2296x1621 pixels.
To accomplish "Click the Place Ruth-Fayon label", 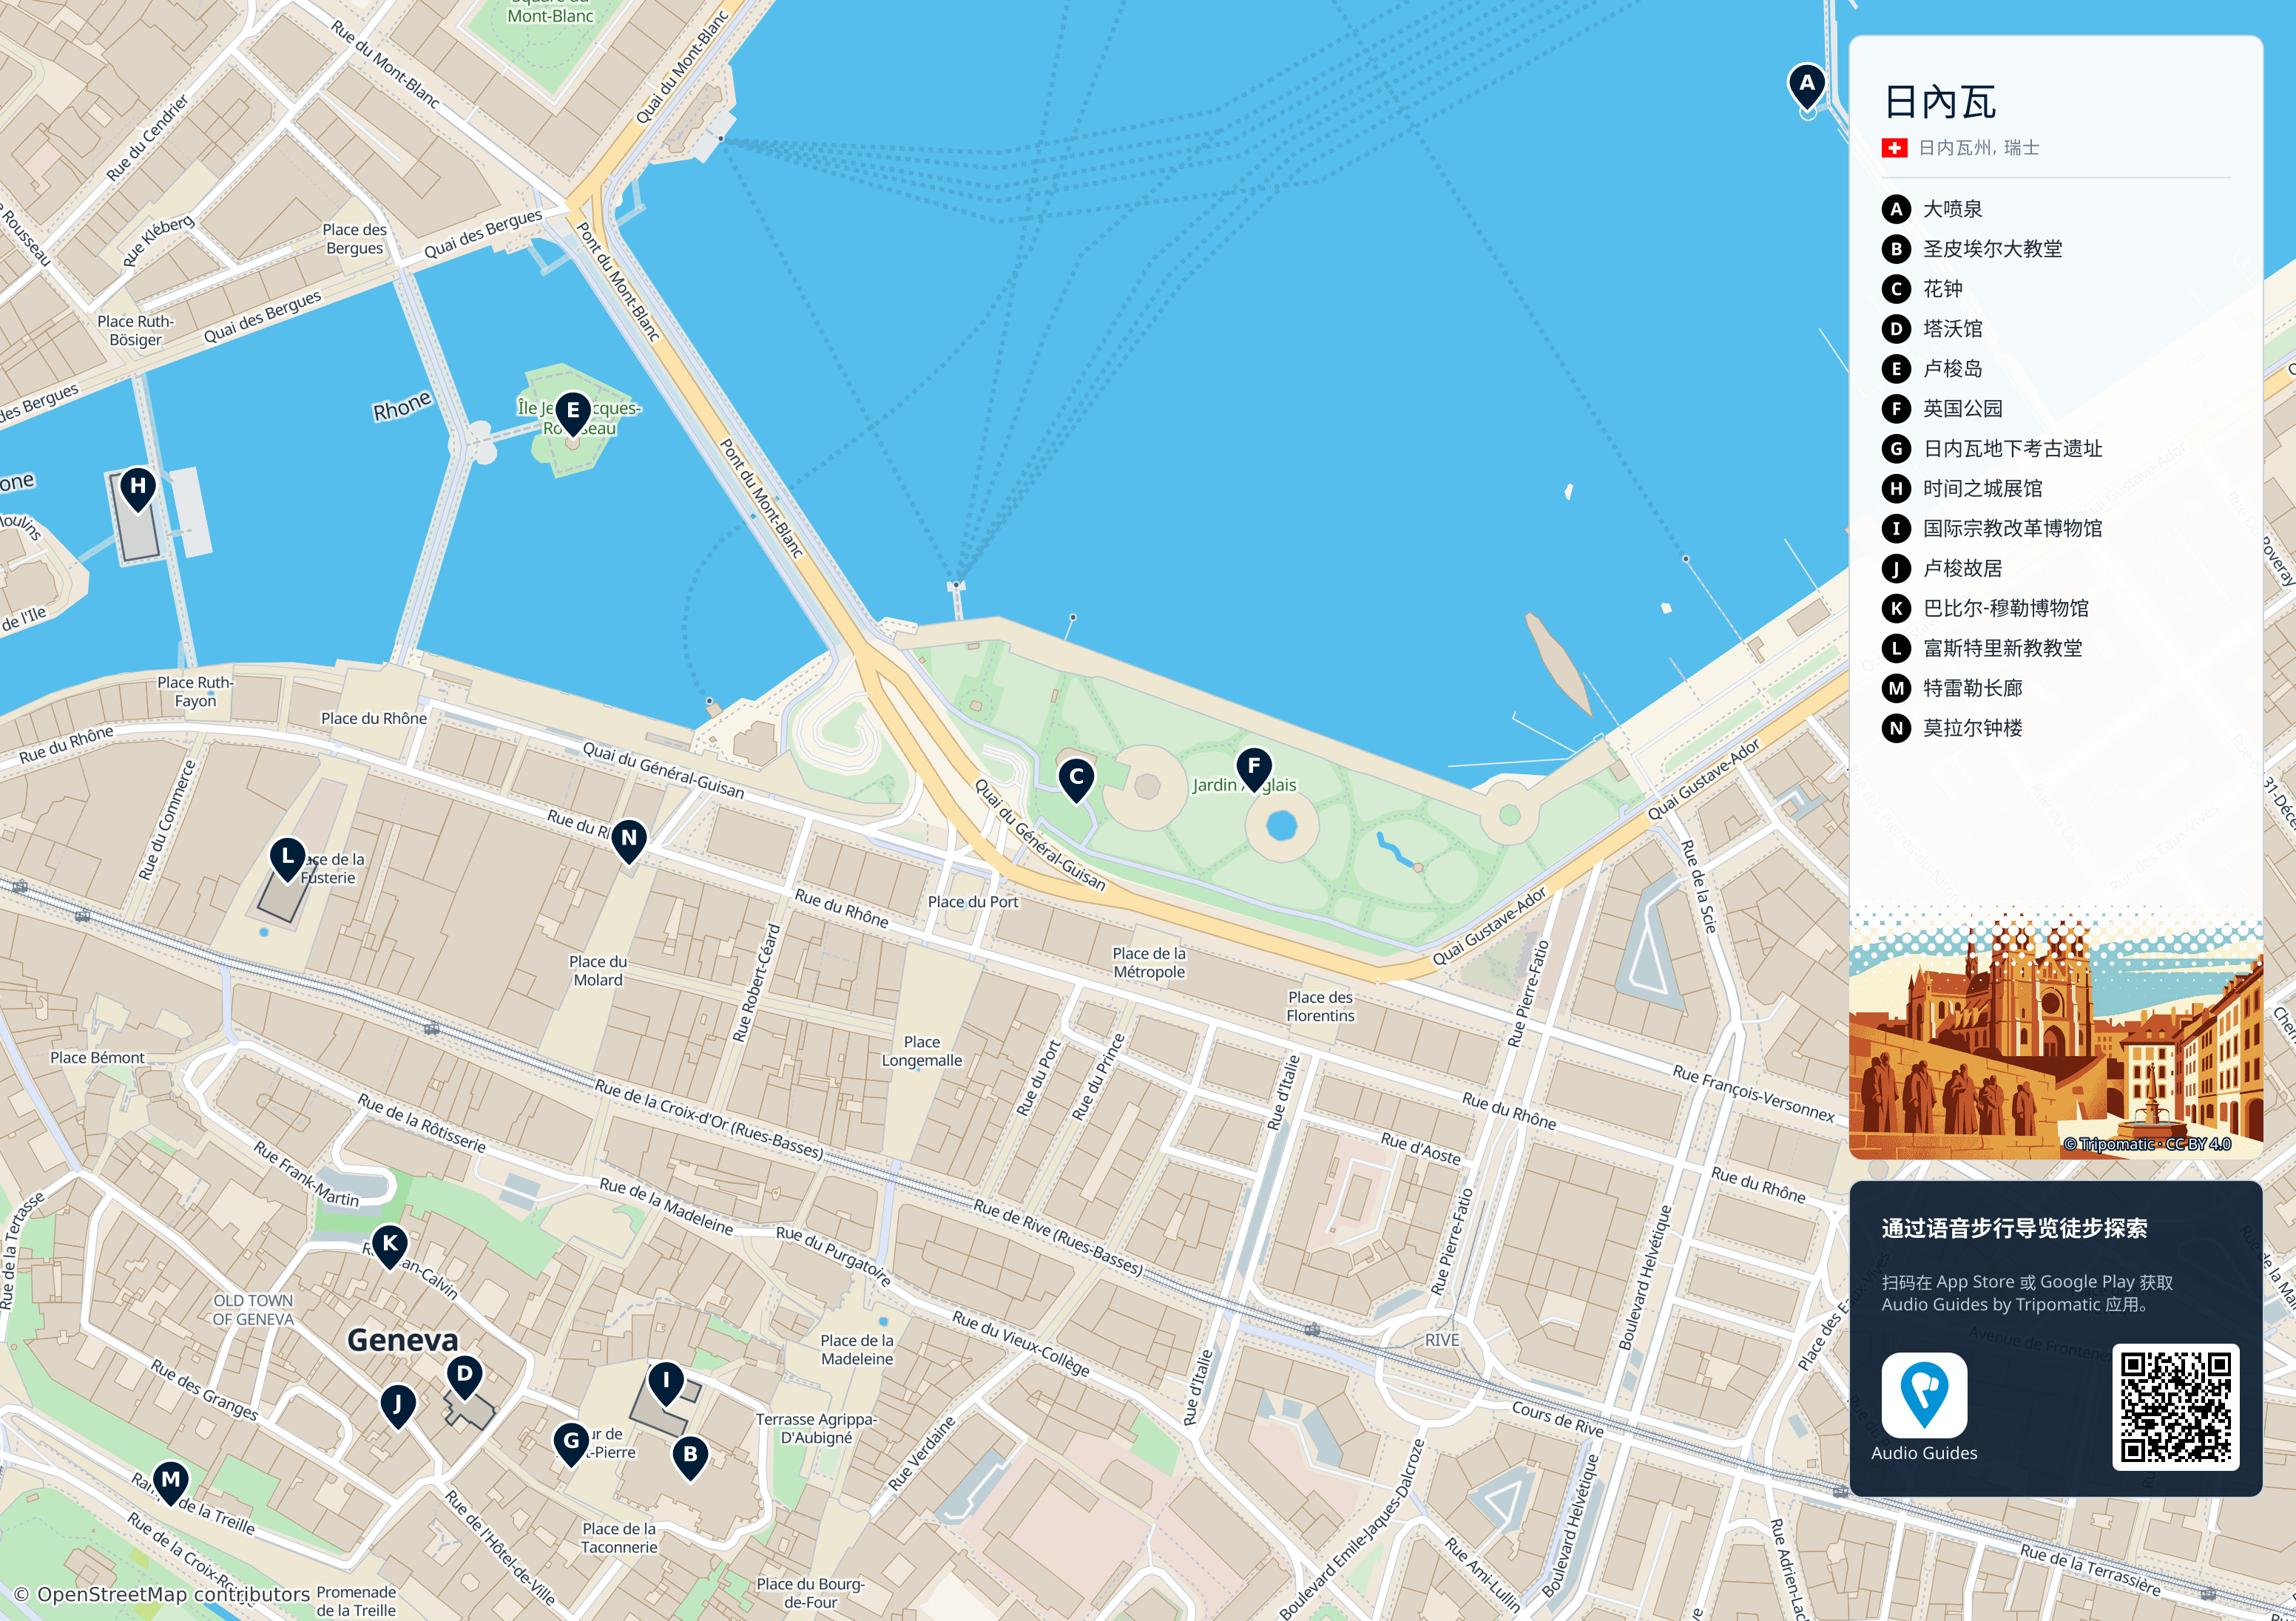I will [x=195, y=692].
